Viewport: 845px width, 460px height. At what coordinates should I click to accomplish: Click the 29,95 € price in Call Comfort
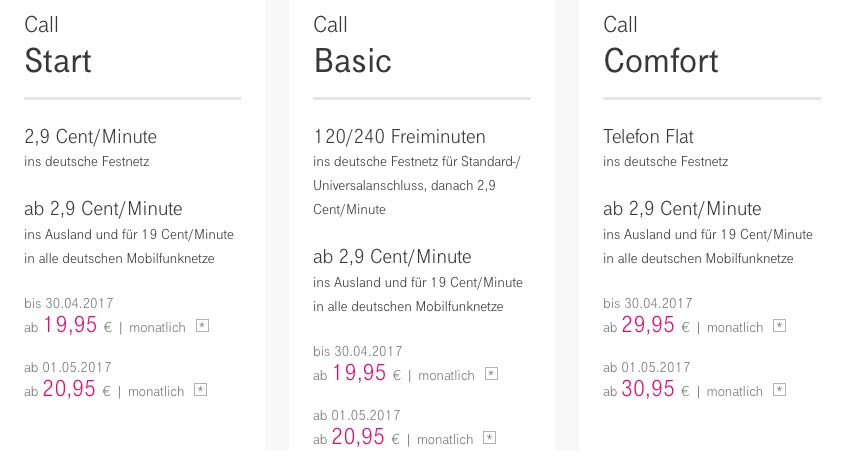649,326
